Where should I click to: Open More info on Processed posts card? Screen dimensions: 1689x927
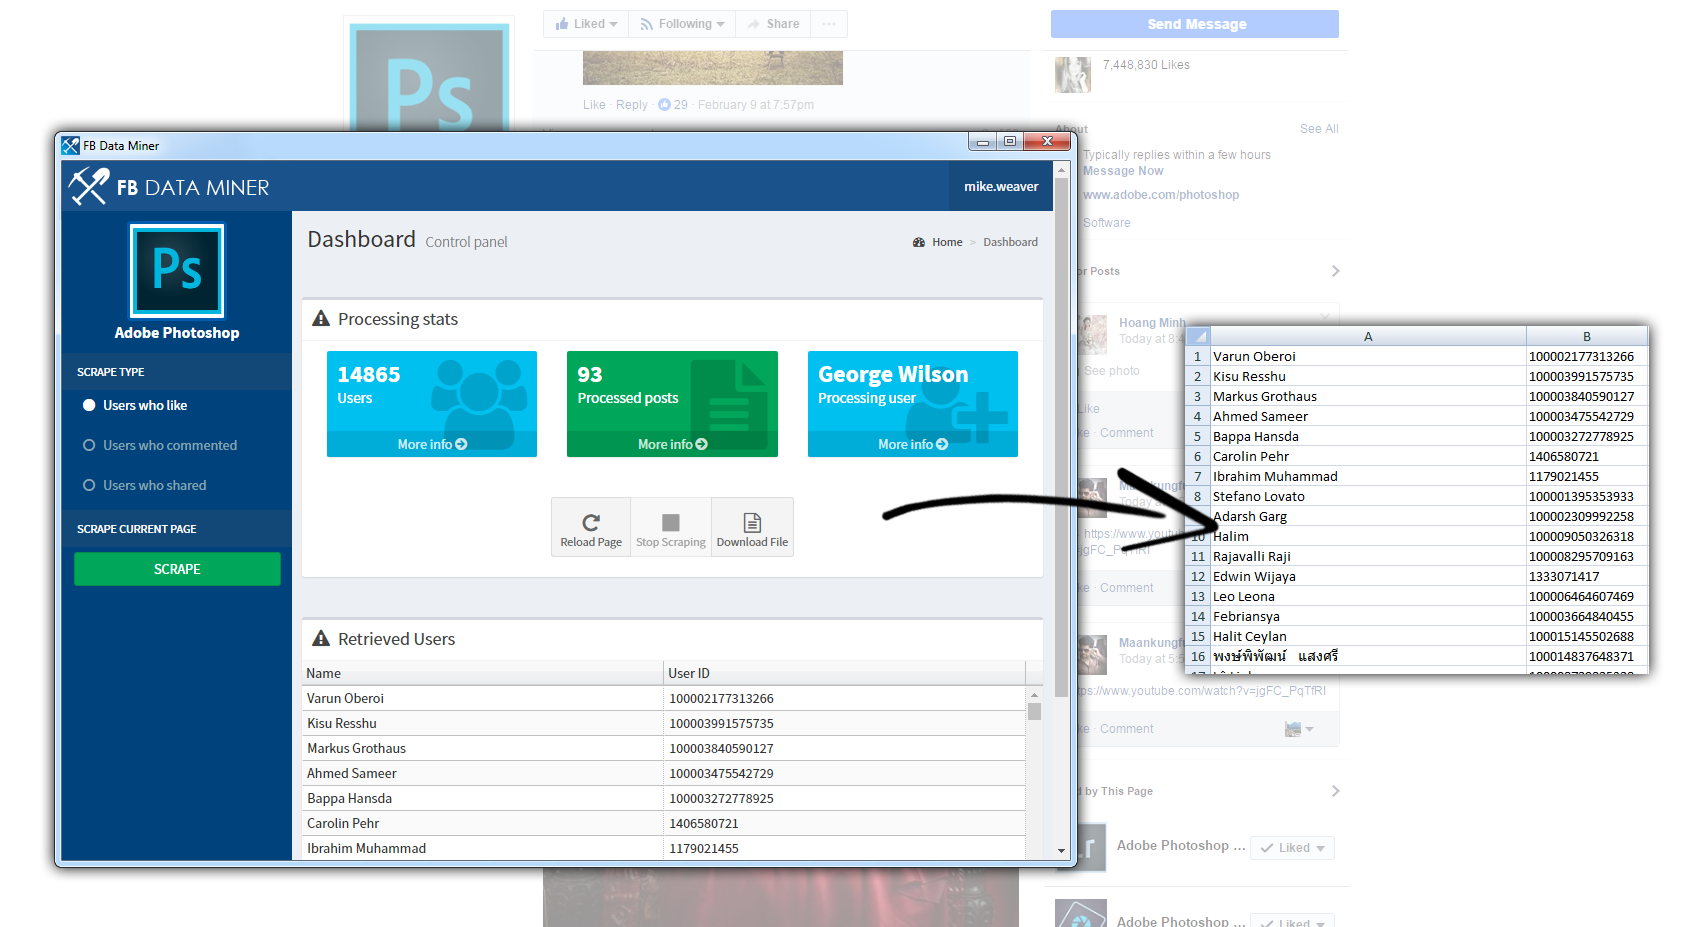pyautogui.click(x=672, y=444)
